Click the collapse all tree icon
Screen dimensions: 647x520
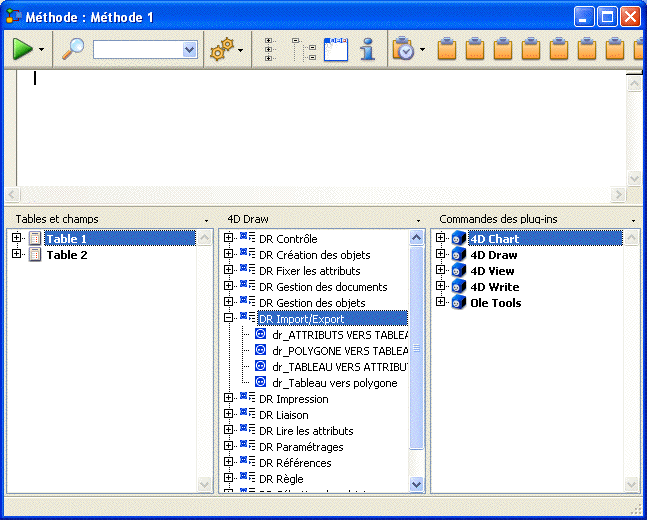tap(303, 49)
